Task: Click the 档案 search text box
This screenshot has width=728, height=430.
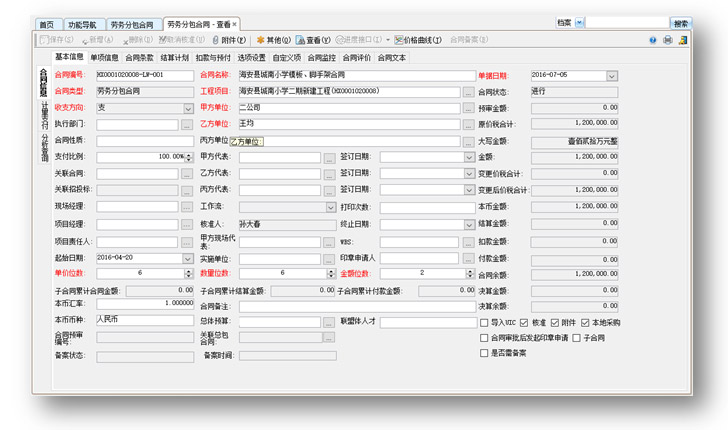Action: (x=627, y=23)
